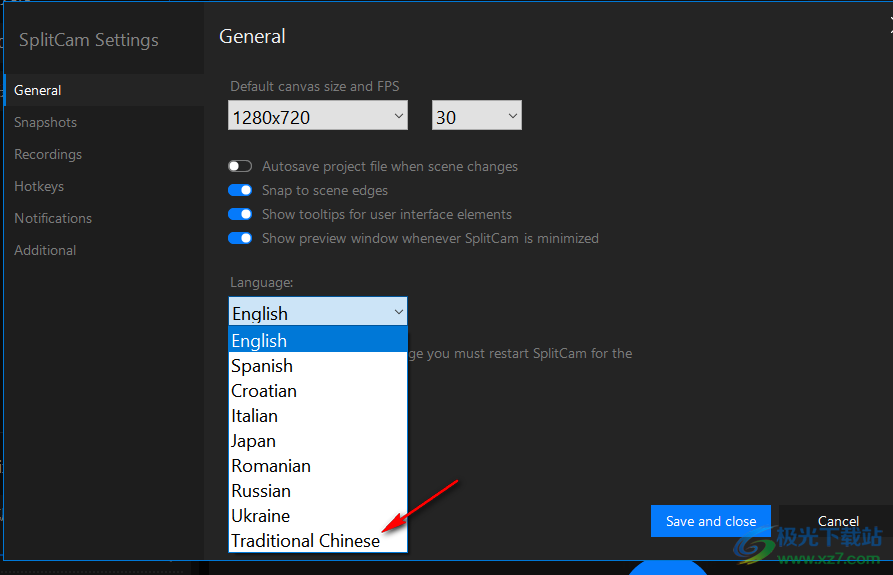Pick Italian from the language list

pyautogui.click(x=318, y=415)
